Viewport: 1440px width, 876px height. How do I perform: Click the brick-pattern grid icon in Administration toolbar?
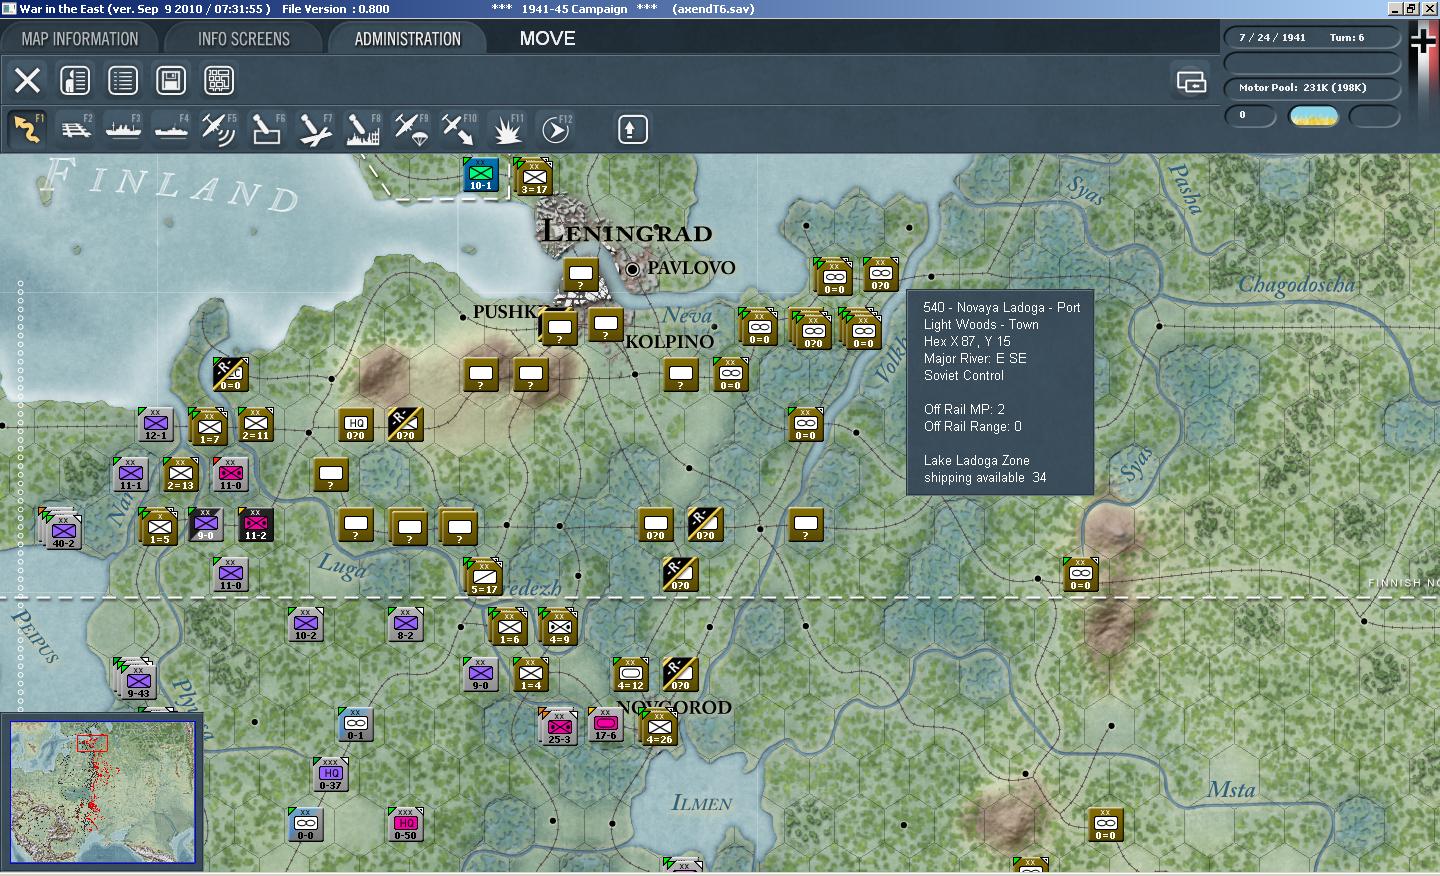pyautogui.click(x=219, y=80)
